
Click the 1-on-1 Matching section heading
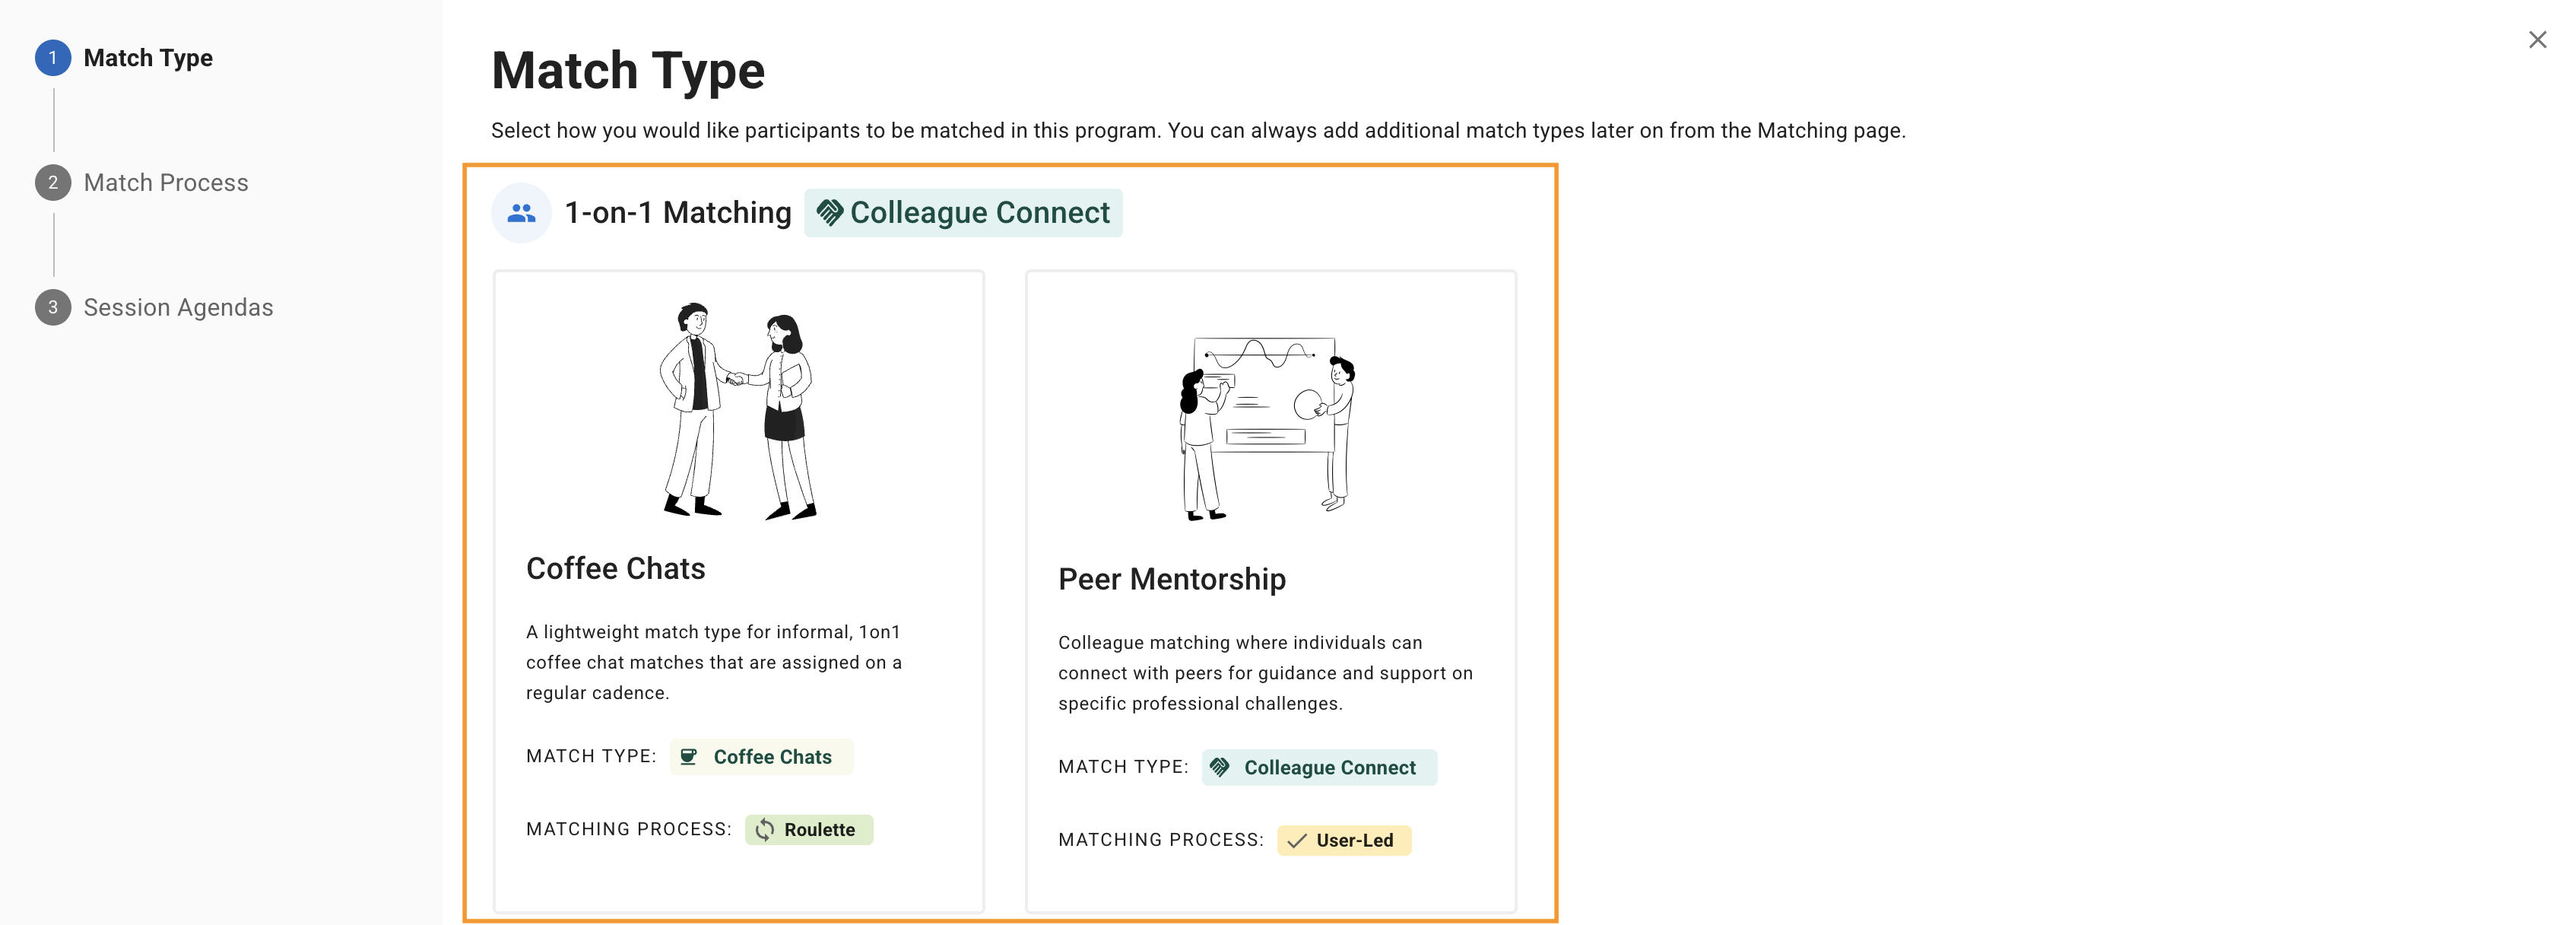677,213
